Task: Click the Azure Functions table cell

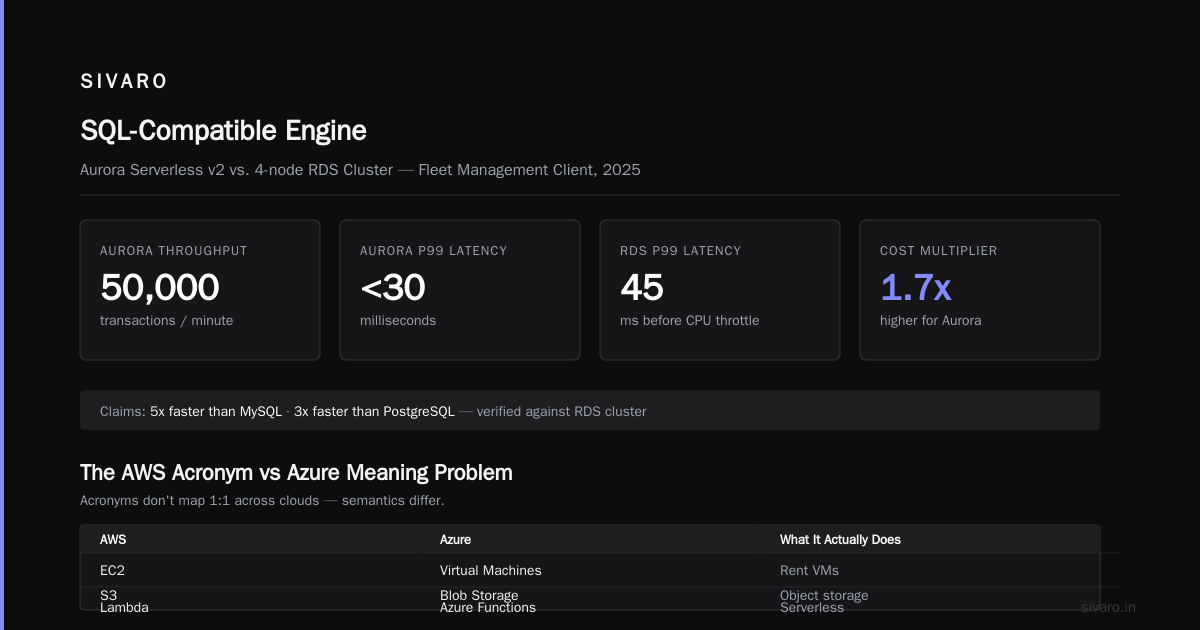Action: (x=488, y=607)
